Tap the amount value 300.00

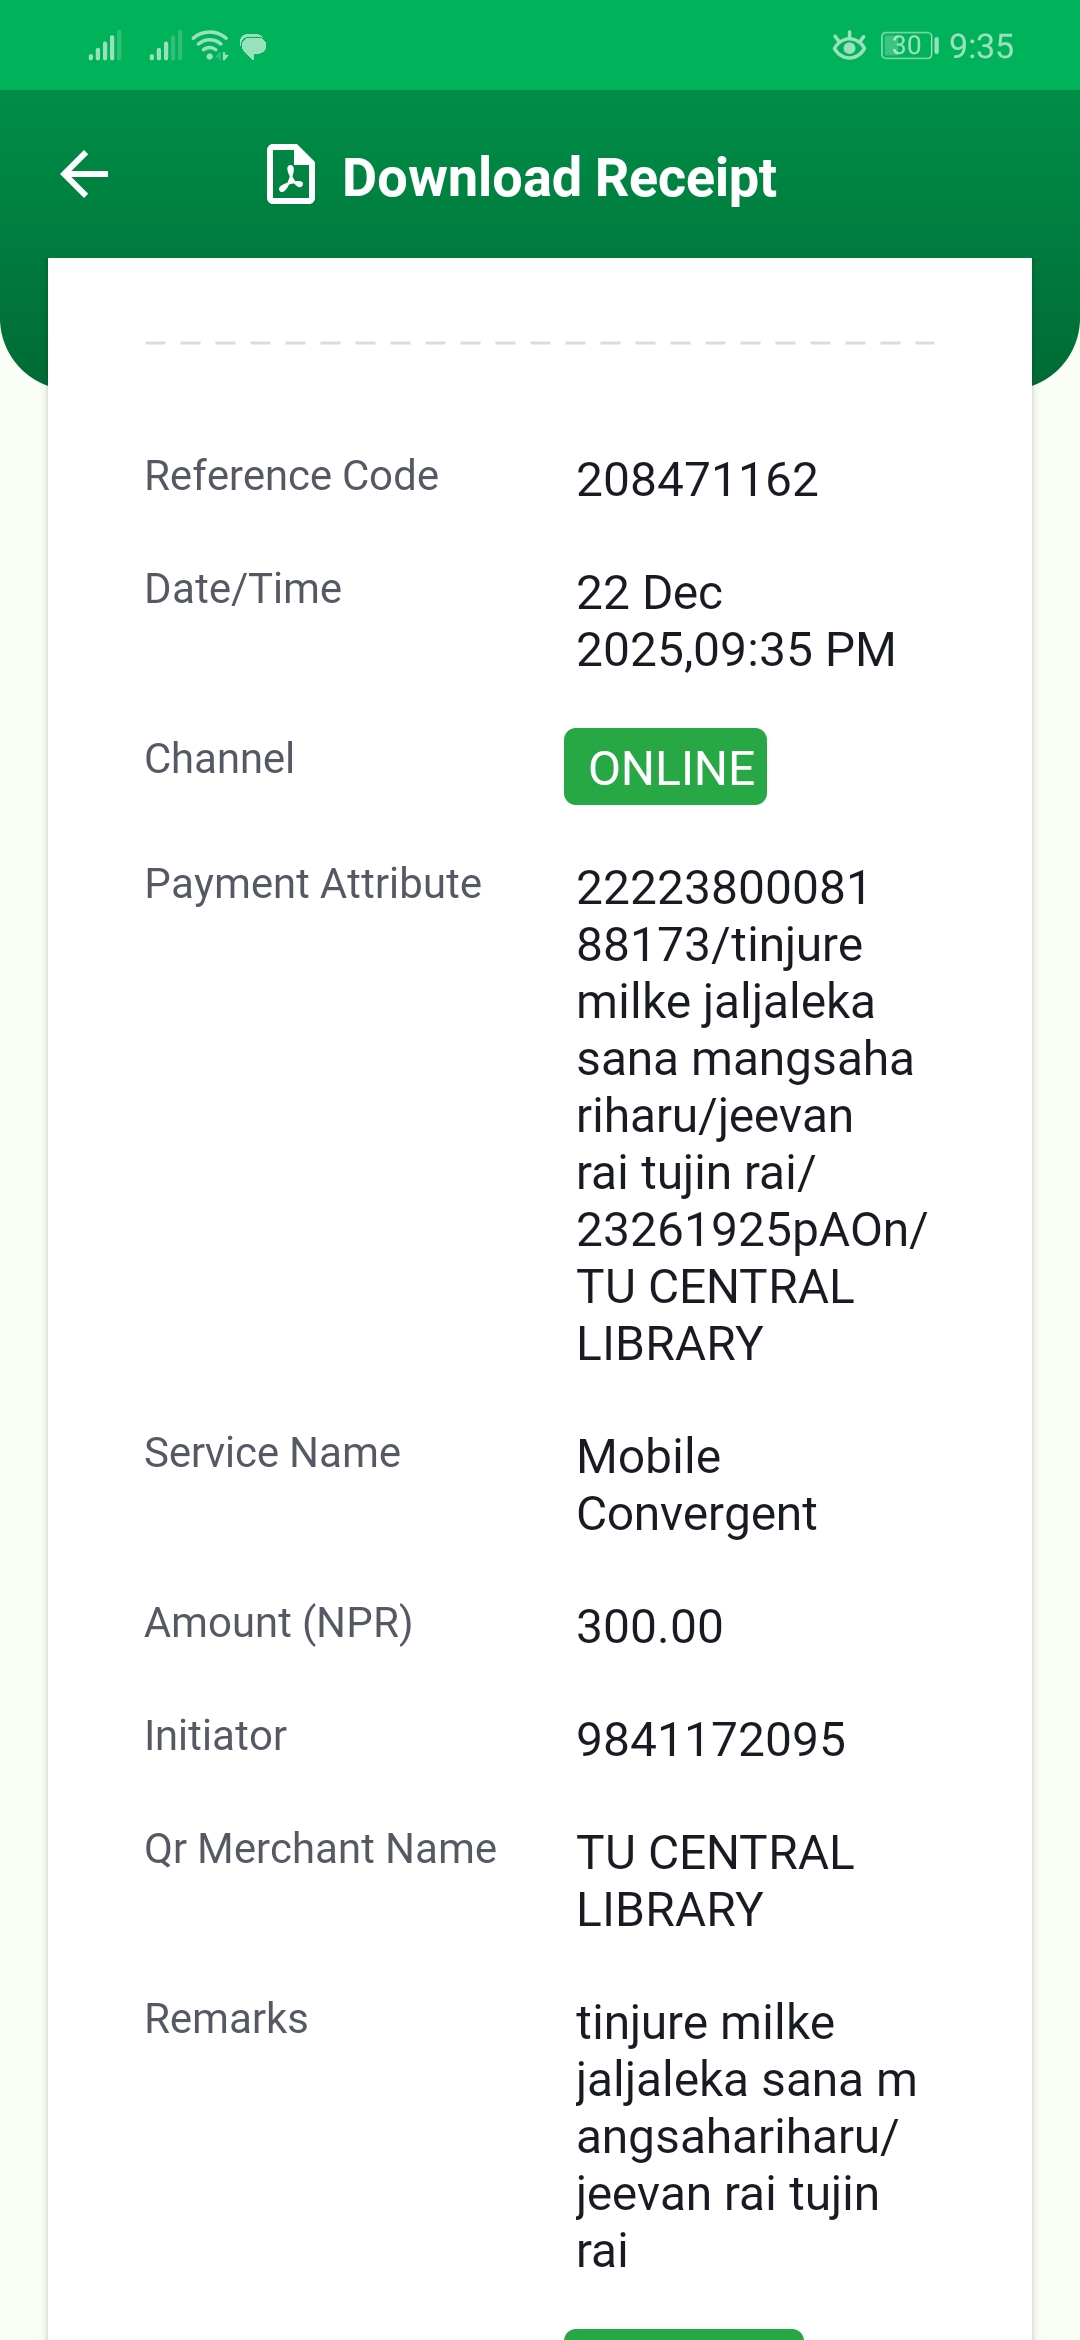click(650, 1626)
